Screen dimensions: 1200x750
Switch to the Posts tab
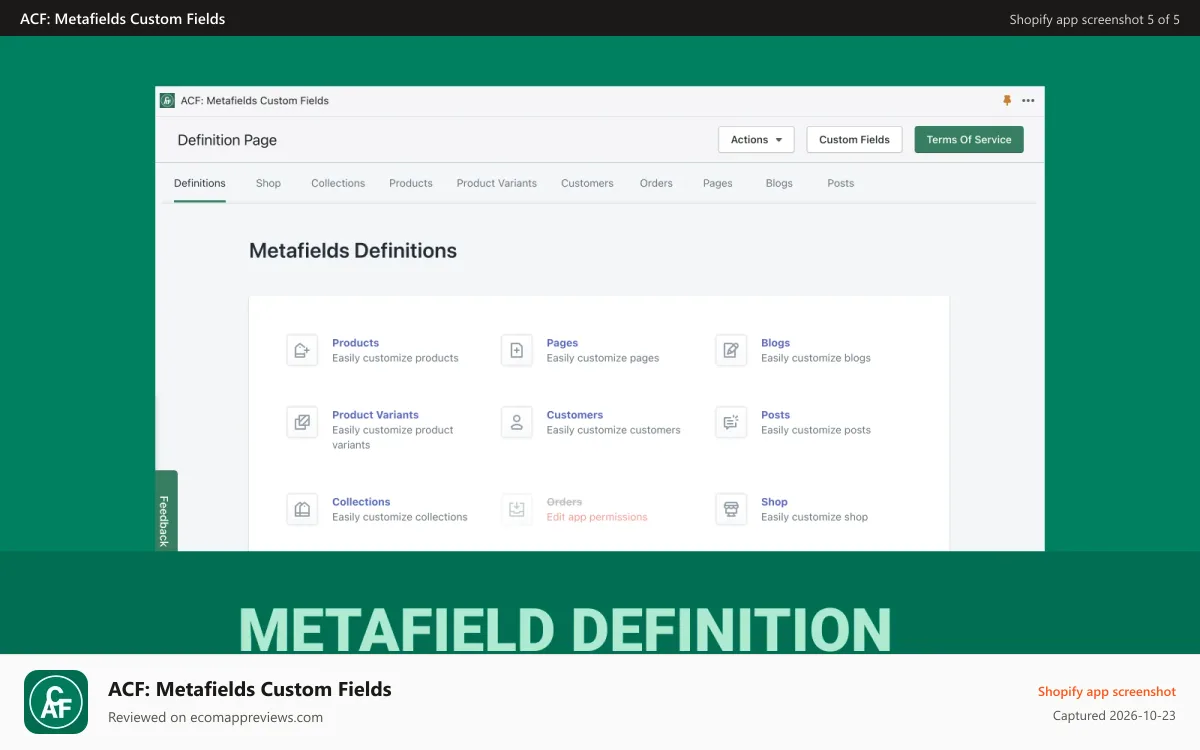coord(841,183)
